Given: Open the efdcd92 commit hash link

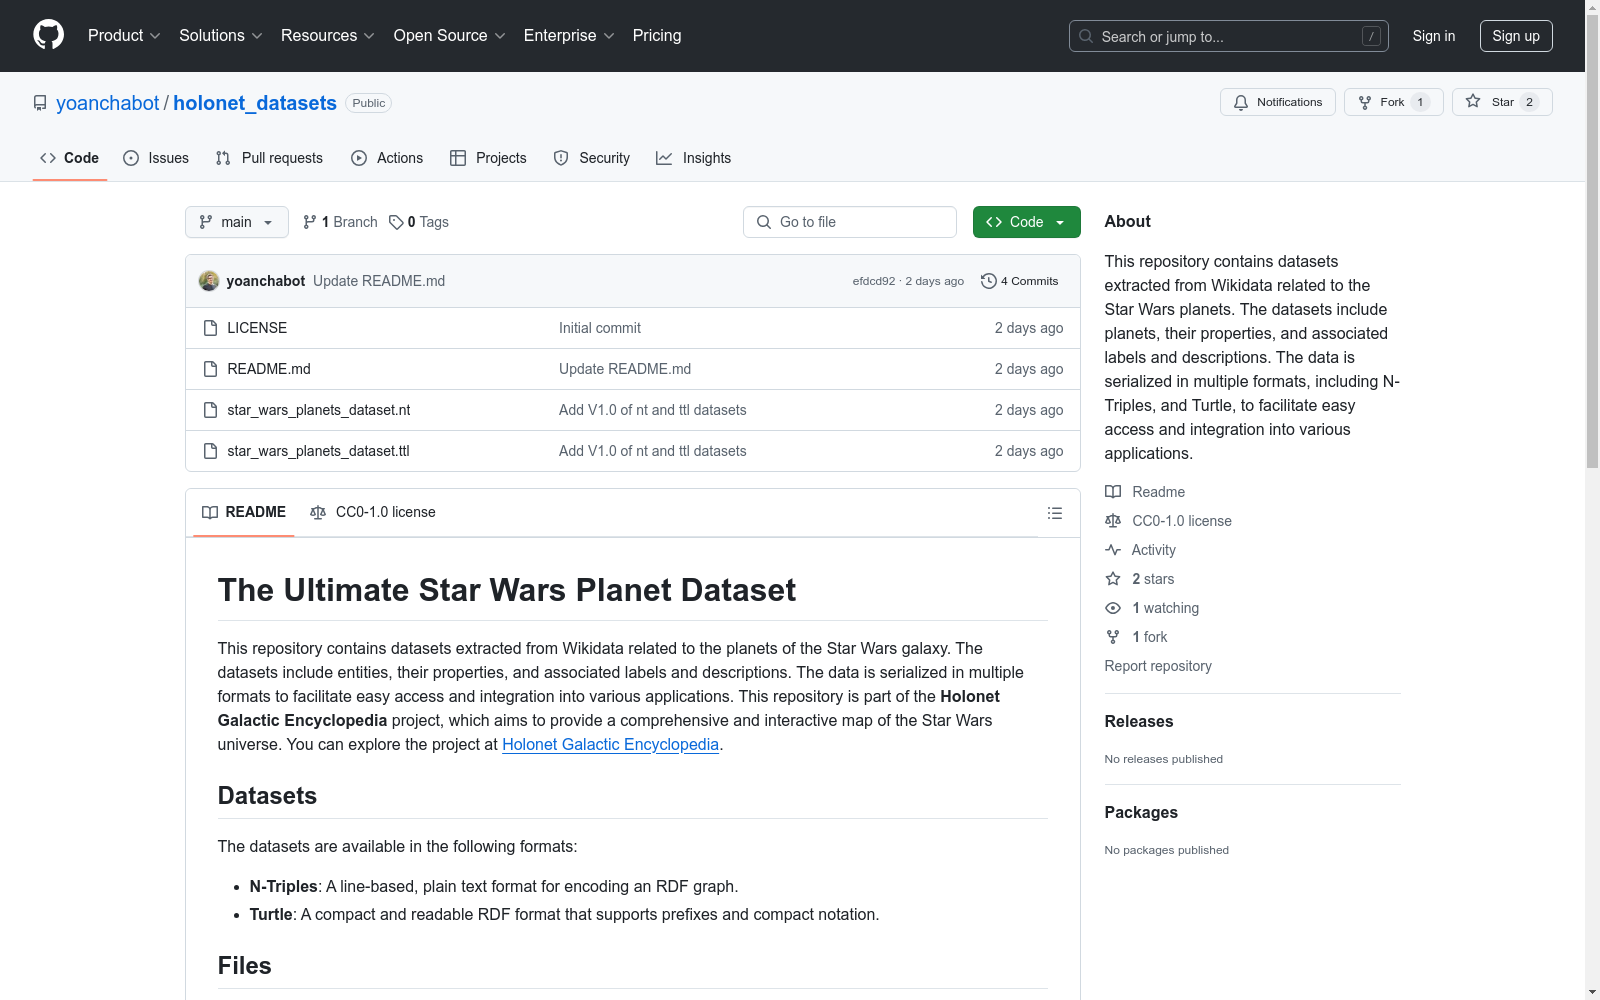Looking at the screenshot, I should click(x=874, y=281).
